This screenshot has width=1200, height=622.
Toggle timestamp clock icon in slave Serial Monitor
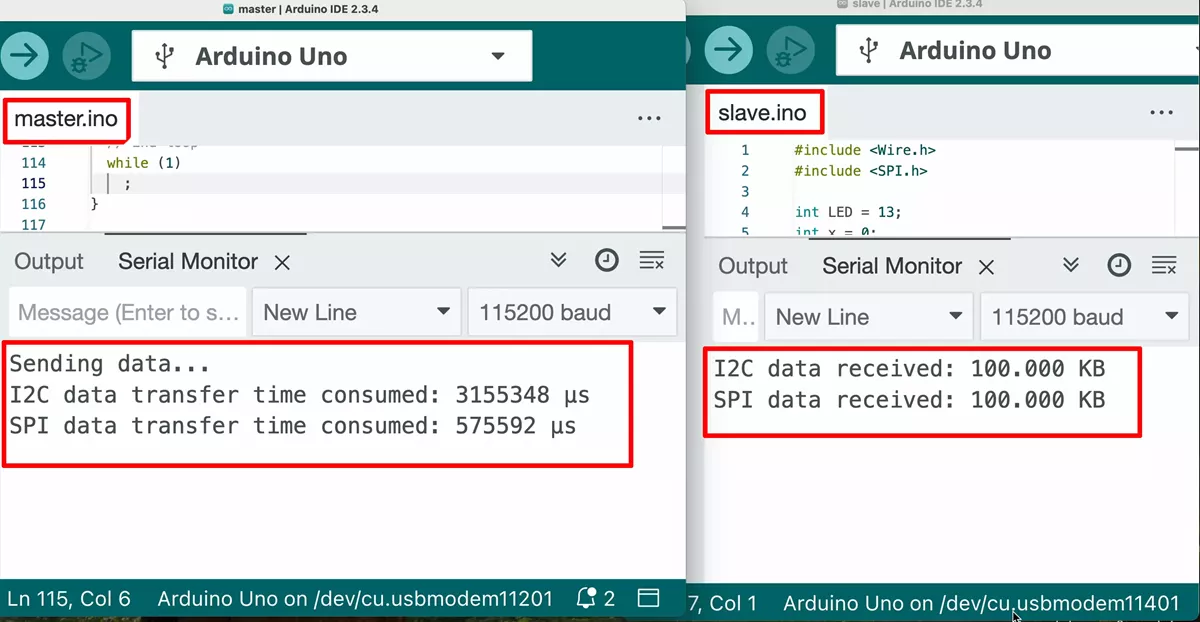click(1119, 265)
